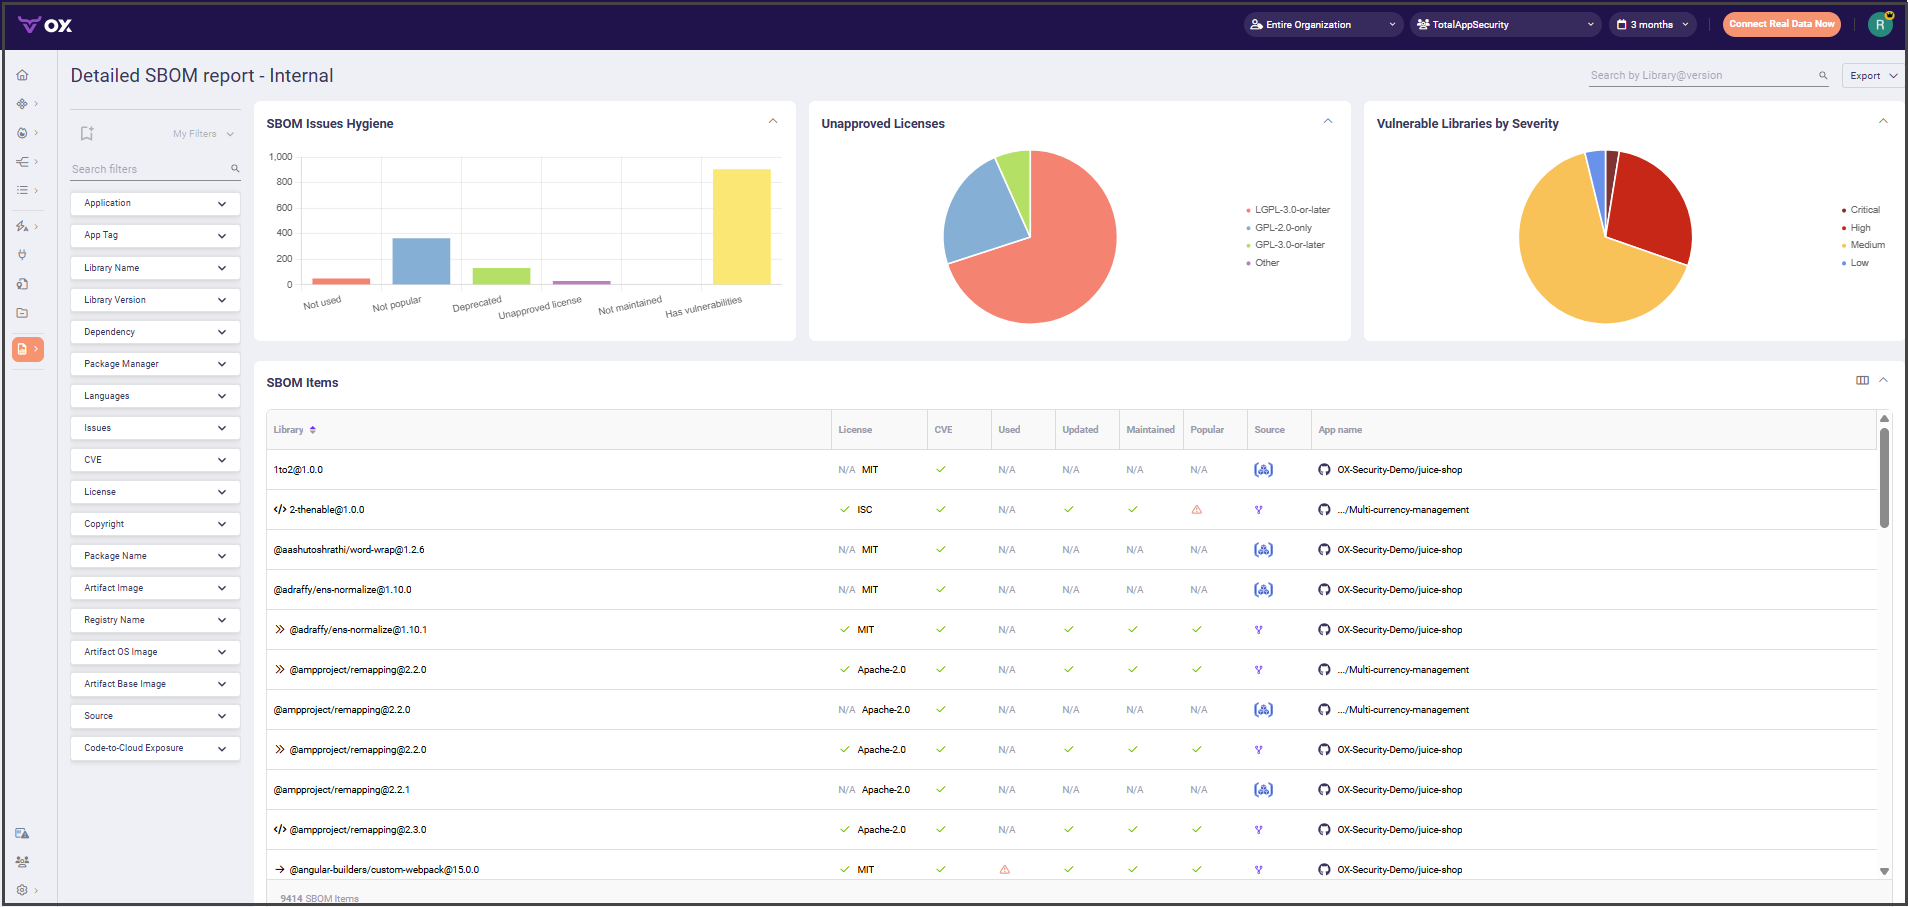Click the settings gear in sidebar
Image resolution: width=1908 pixels, height=907 pixels.
[22, 890]
